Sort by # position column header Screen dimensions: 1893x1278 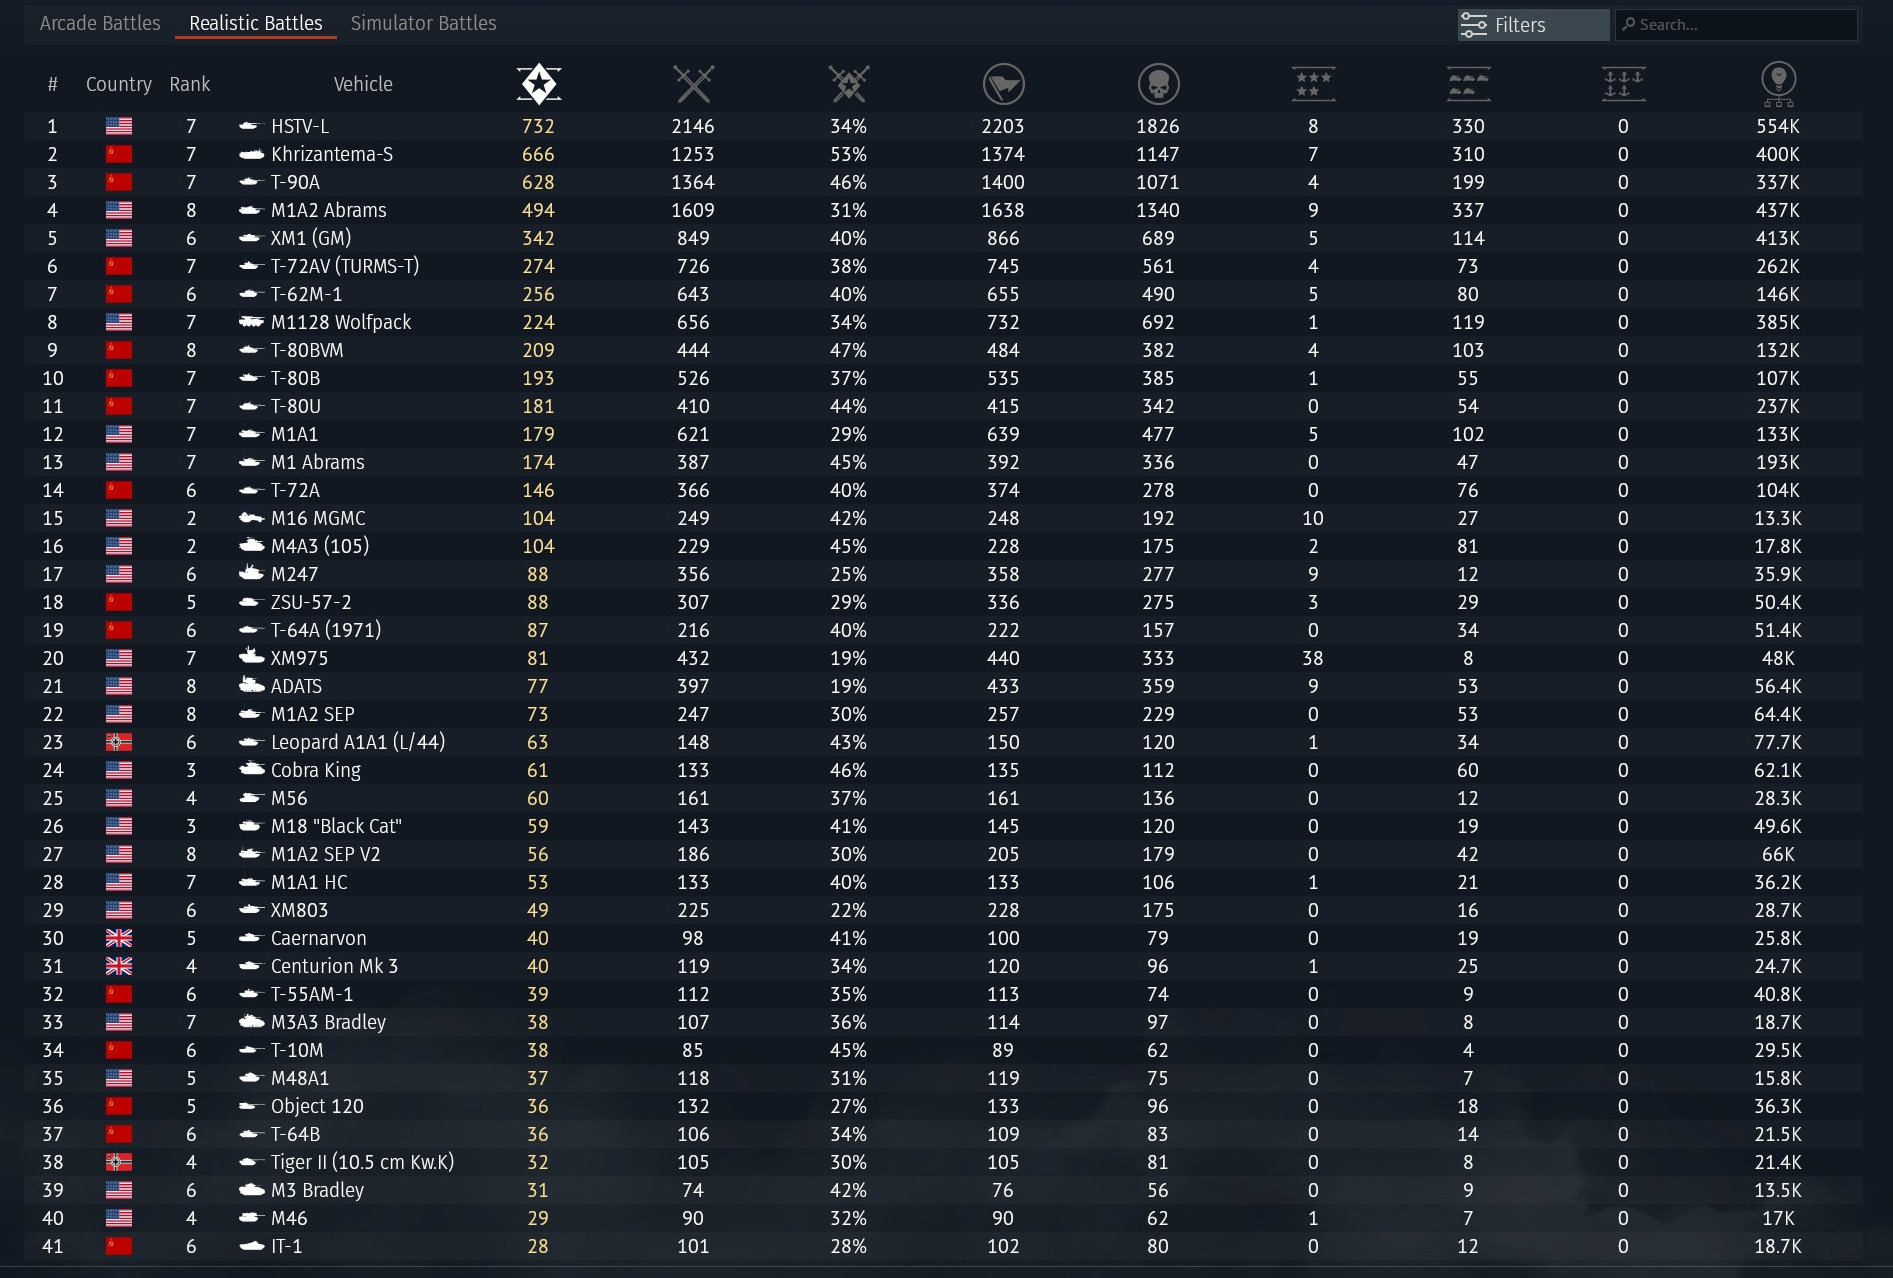(x=52, y=84)
